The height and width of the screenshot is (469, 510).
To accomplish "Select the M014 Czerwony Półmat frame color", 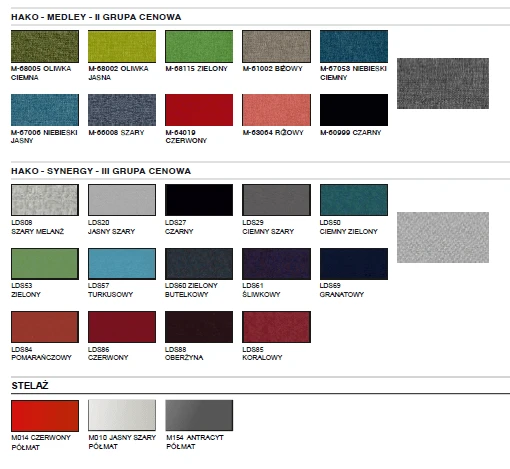I will [45, 416].
